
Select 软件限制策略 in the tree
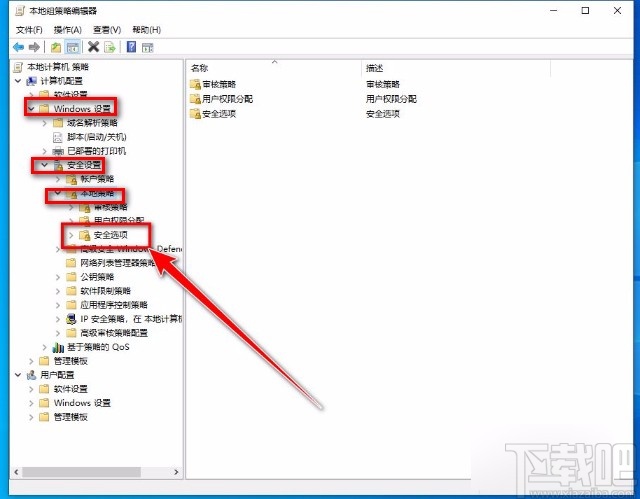(x=105, y=291)
